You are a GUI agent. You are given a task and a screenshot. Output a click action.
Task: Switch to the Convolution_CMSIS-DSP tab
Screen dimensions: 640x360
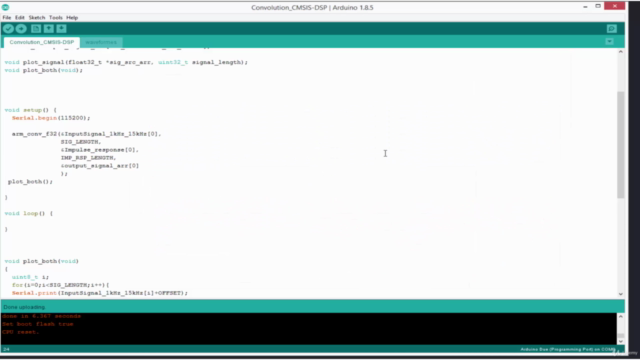42,42
